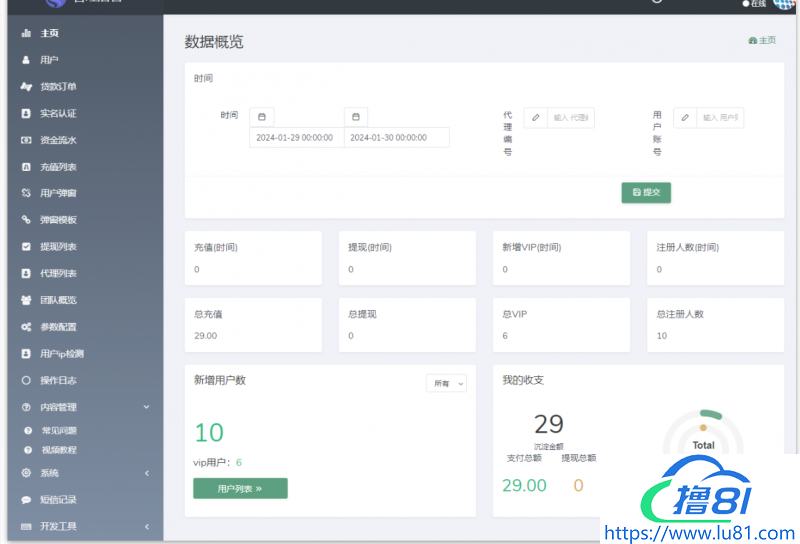Expand the 系统 menu section
The height and width of the screenshot is (544, 800).
pyautogui.click(x=146, y=473)
